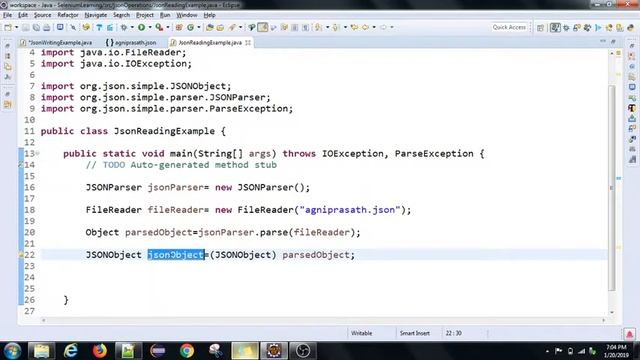Image resolution: width=640 pixels, height=360 pixels.
Task: Click the Open Task folder icon
Action: tap(220, 27)
